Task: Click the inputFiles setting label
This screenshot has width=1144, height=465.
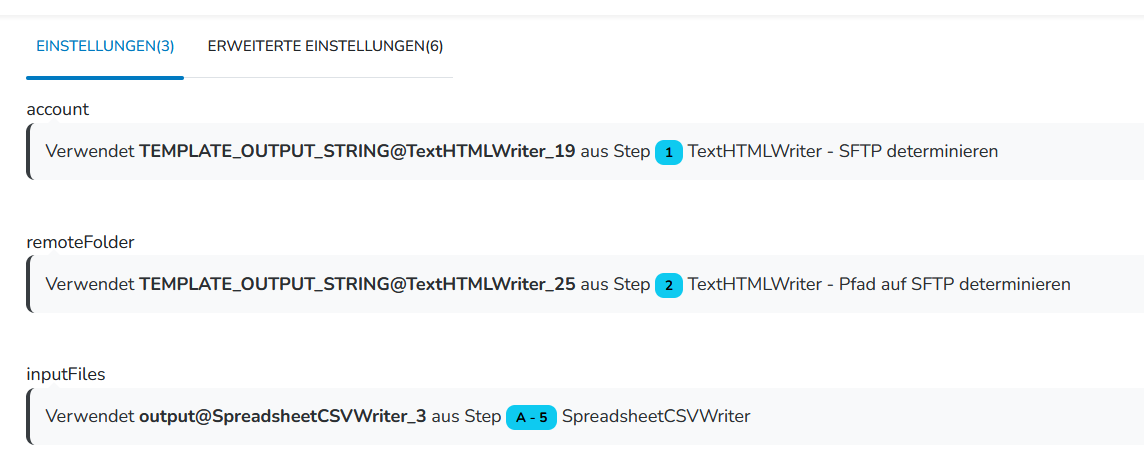Action: click(66, 374)
